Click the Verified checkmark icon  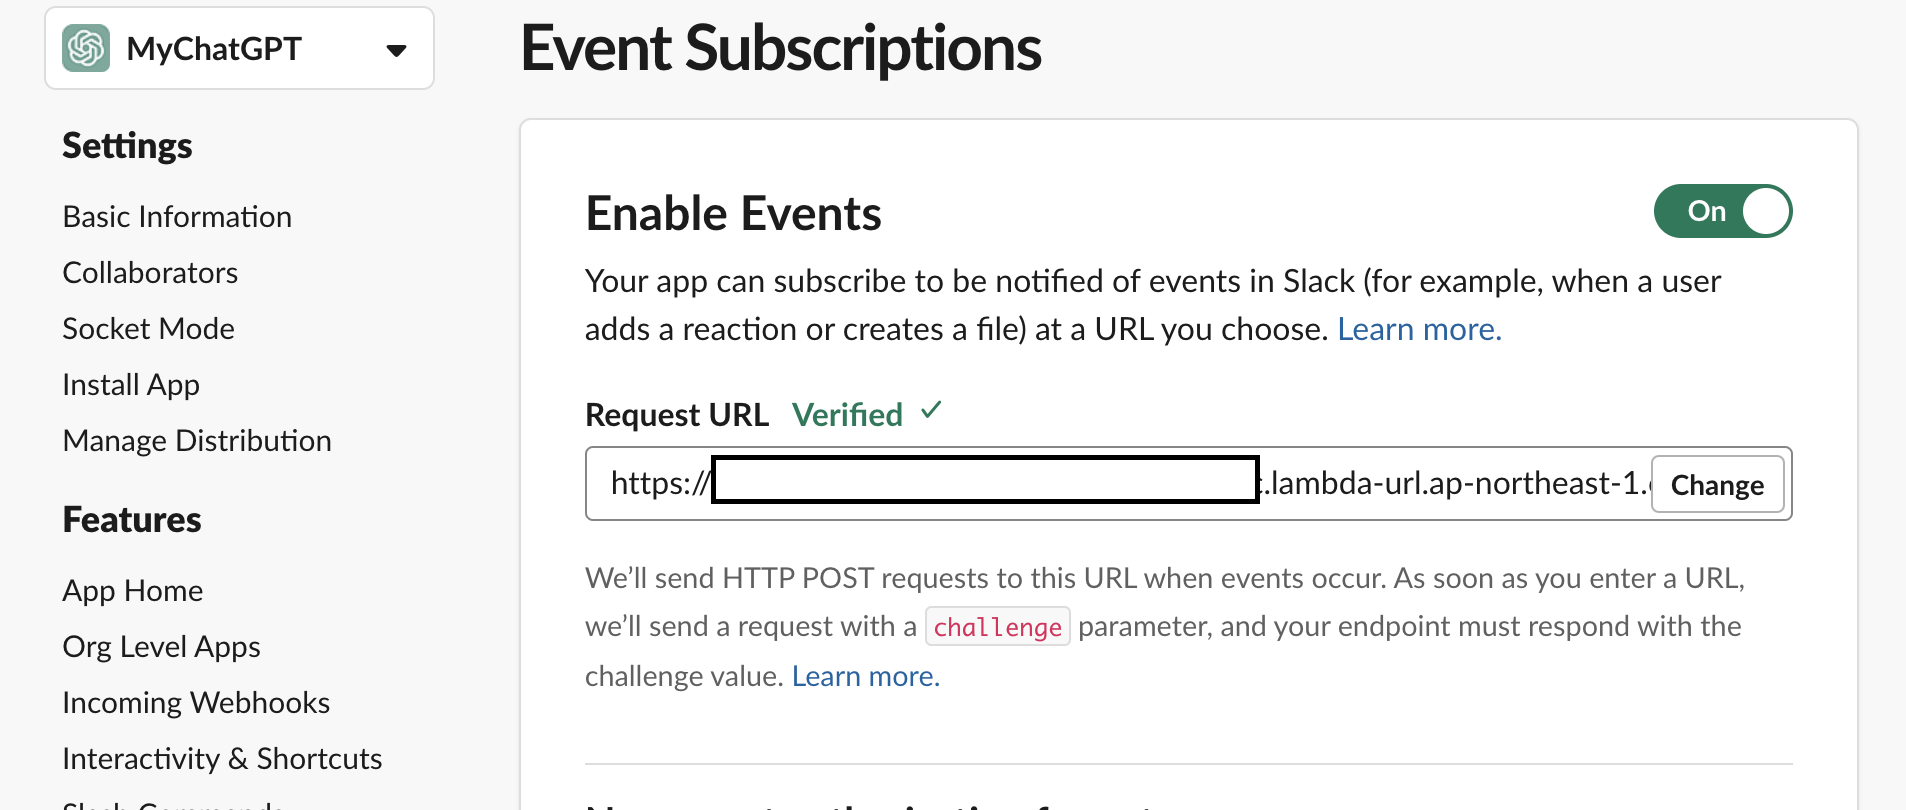(x=931, y=410)
